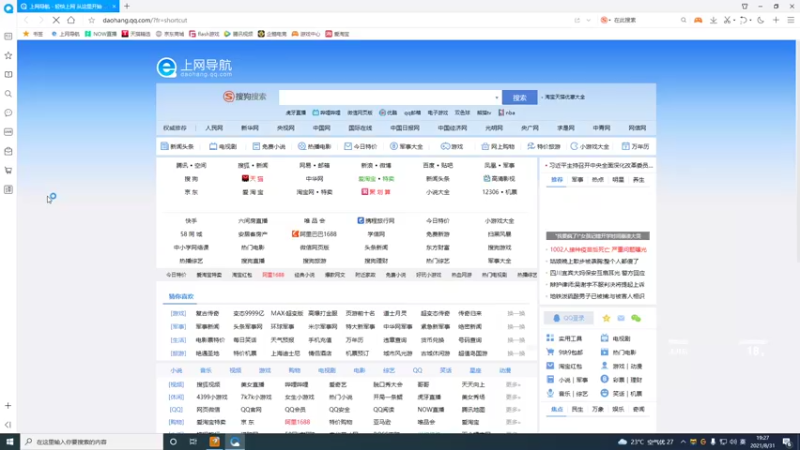800x450 pixels.
Task: Switch to the 热点 news tab
Action: click(597, 180)
